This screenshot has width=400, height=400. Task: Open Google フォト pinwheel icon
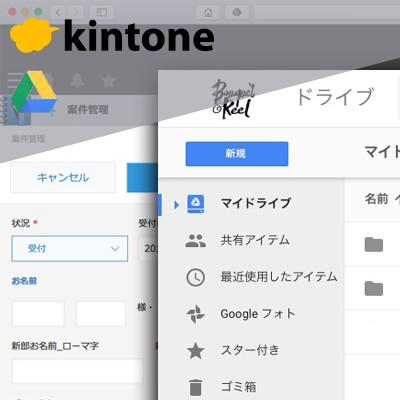(195, 314)
